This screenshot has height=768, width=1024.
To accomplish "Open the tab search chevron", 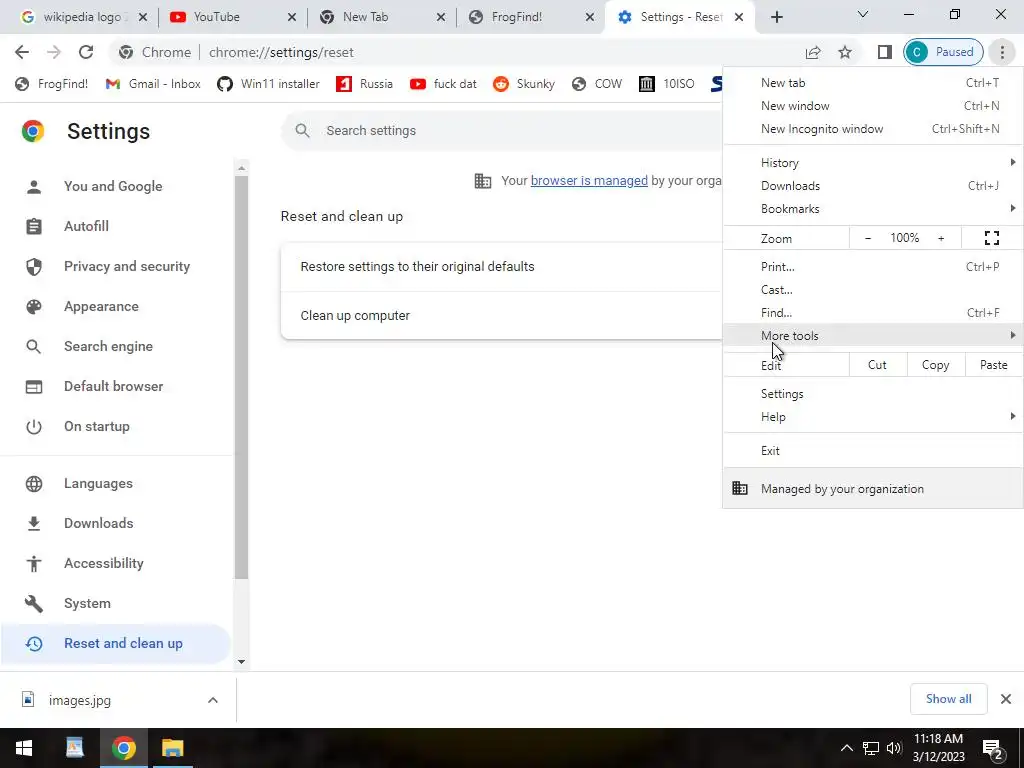I will pyautogui.click(x=863, y=14).
